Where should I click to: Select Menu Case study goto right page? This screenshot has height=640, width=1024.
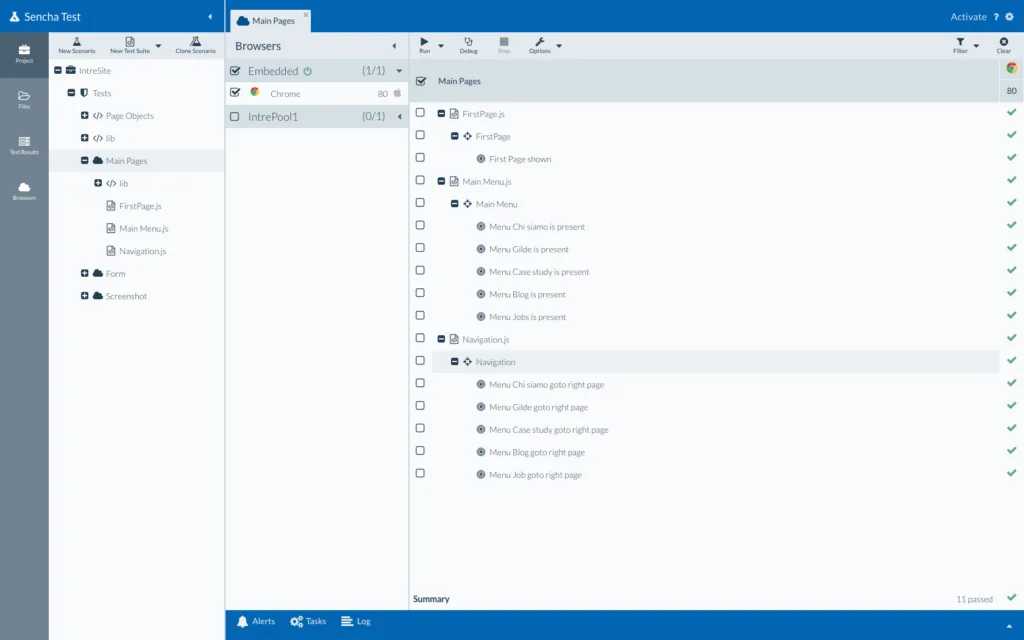click(x=549, y=430)
